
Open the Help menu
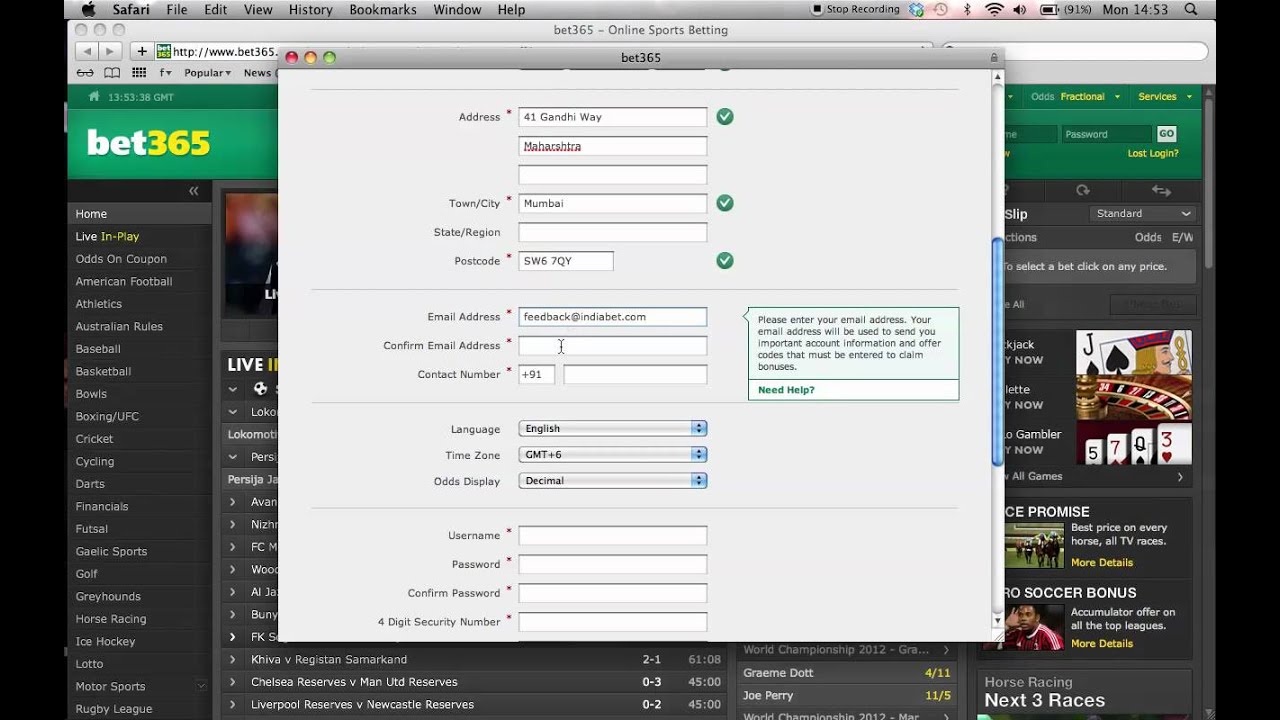tap(511, 10)
